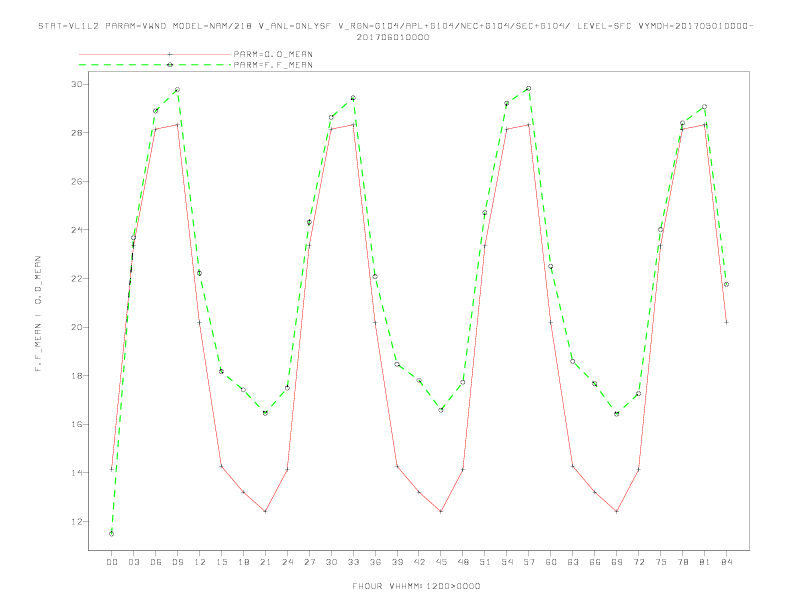
Task: Click the PARM=O.O_MEAN legend label
Action: coord(273,54)
